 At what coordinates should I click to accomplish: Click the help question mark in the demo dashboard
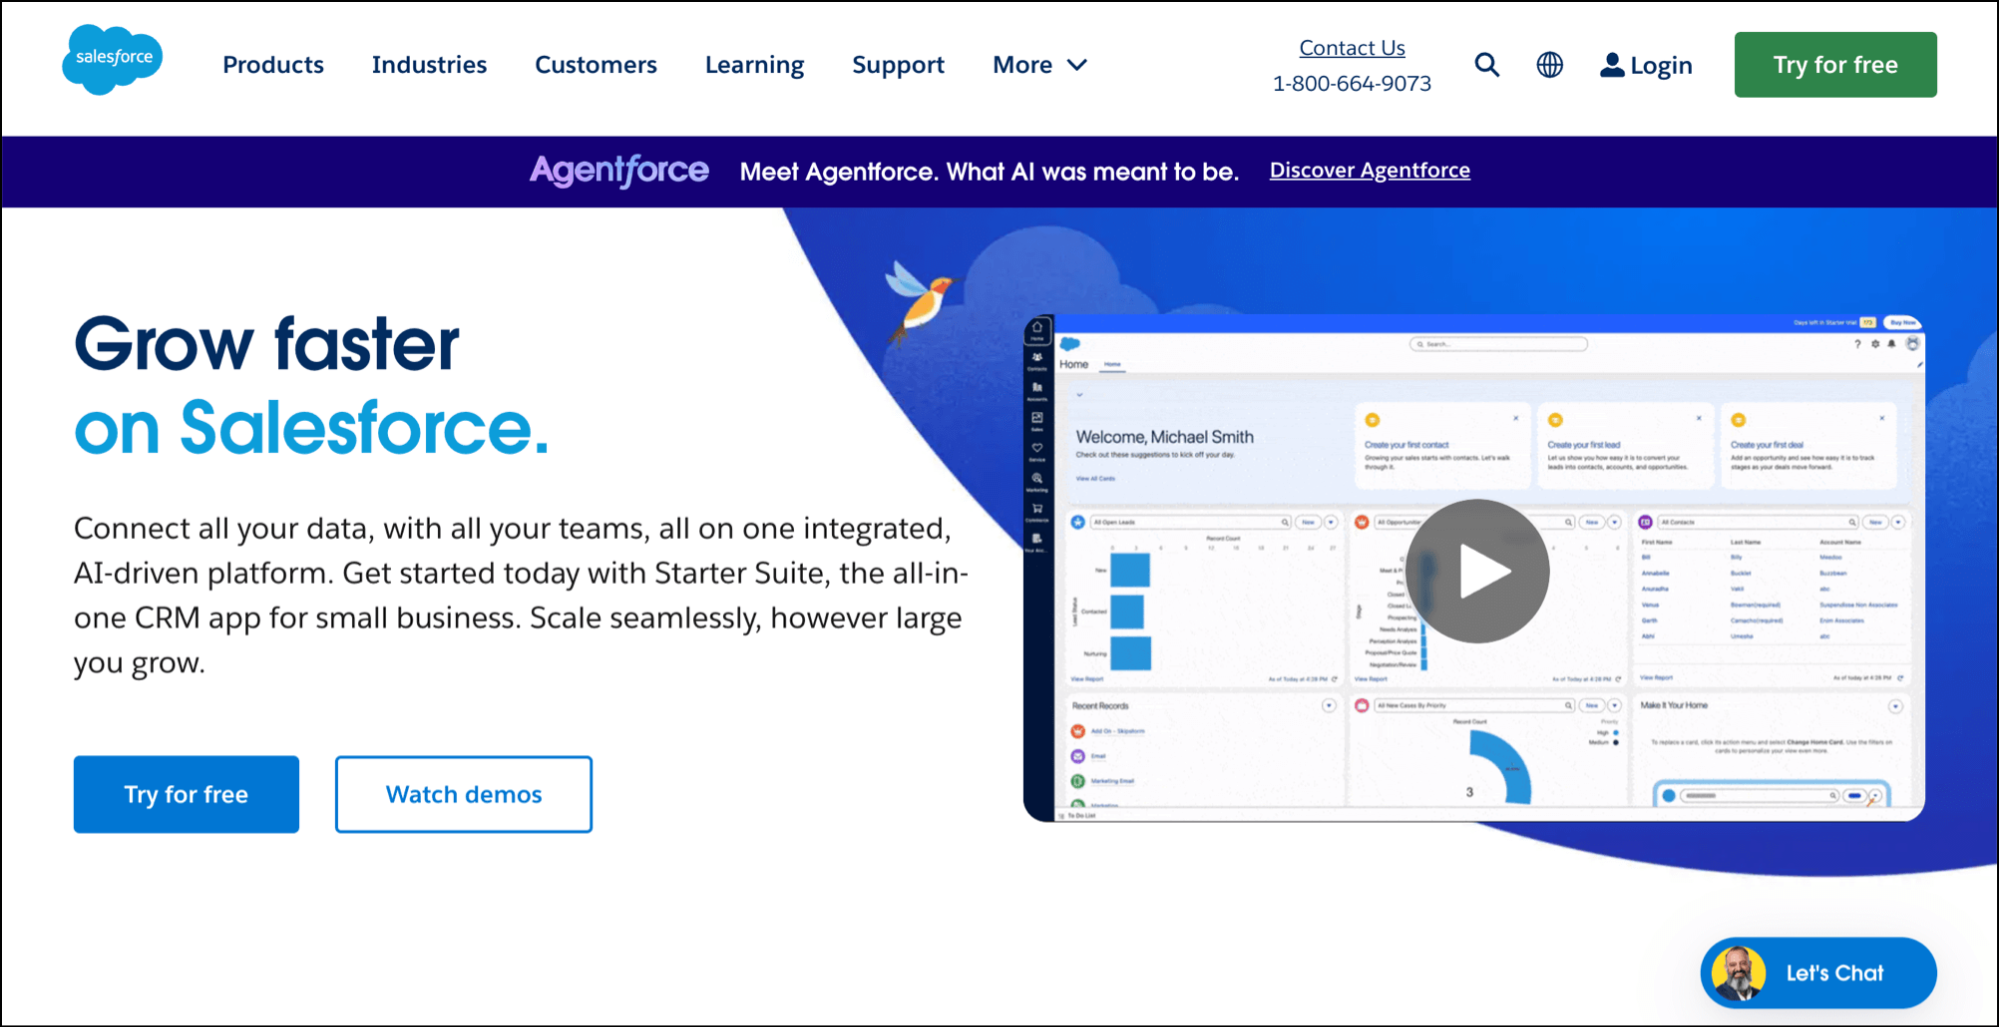1858,344
